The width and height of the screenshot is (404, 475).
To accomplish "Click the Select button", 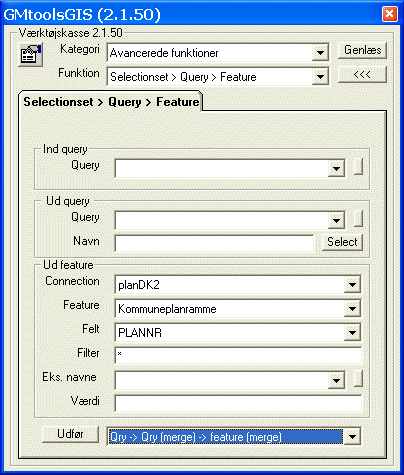I will tap(342, 242).
